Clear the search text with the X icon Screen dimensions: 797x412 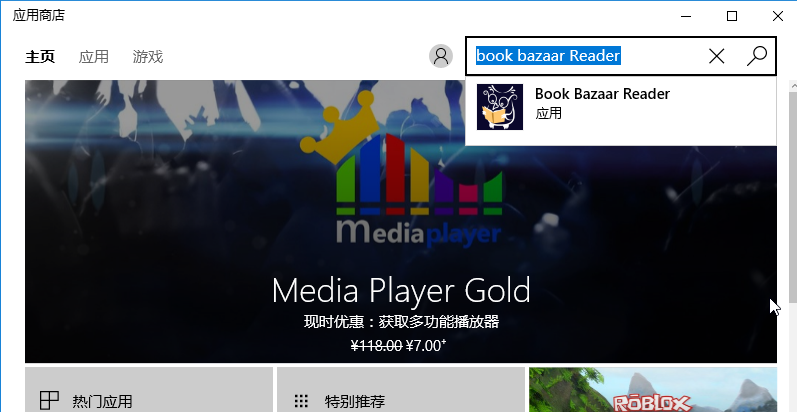[716, 56]
